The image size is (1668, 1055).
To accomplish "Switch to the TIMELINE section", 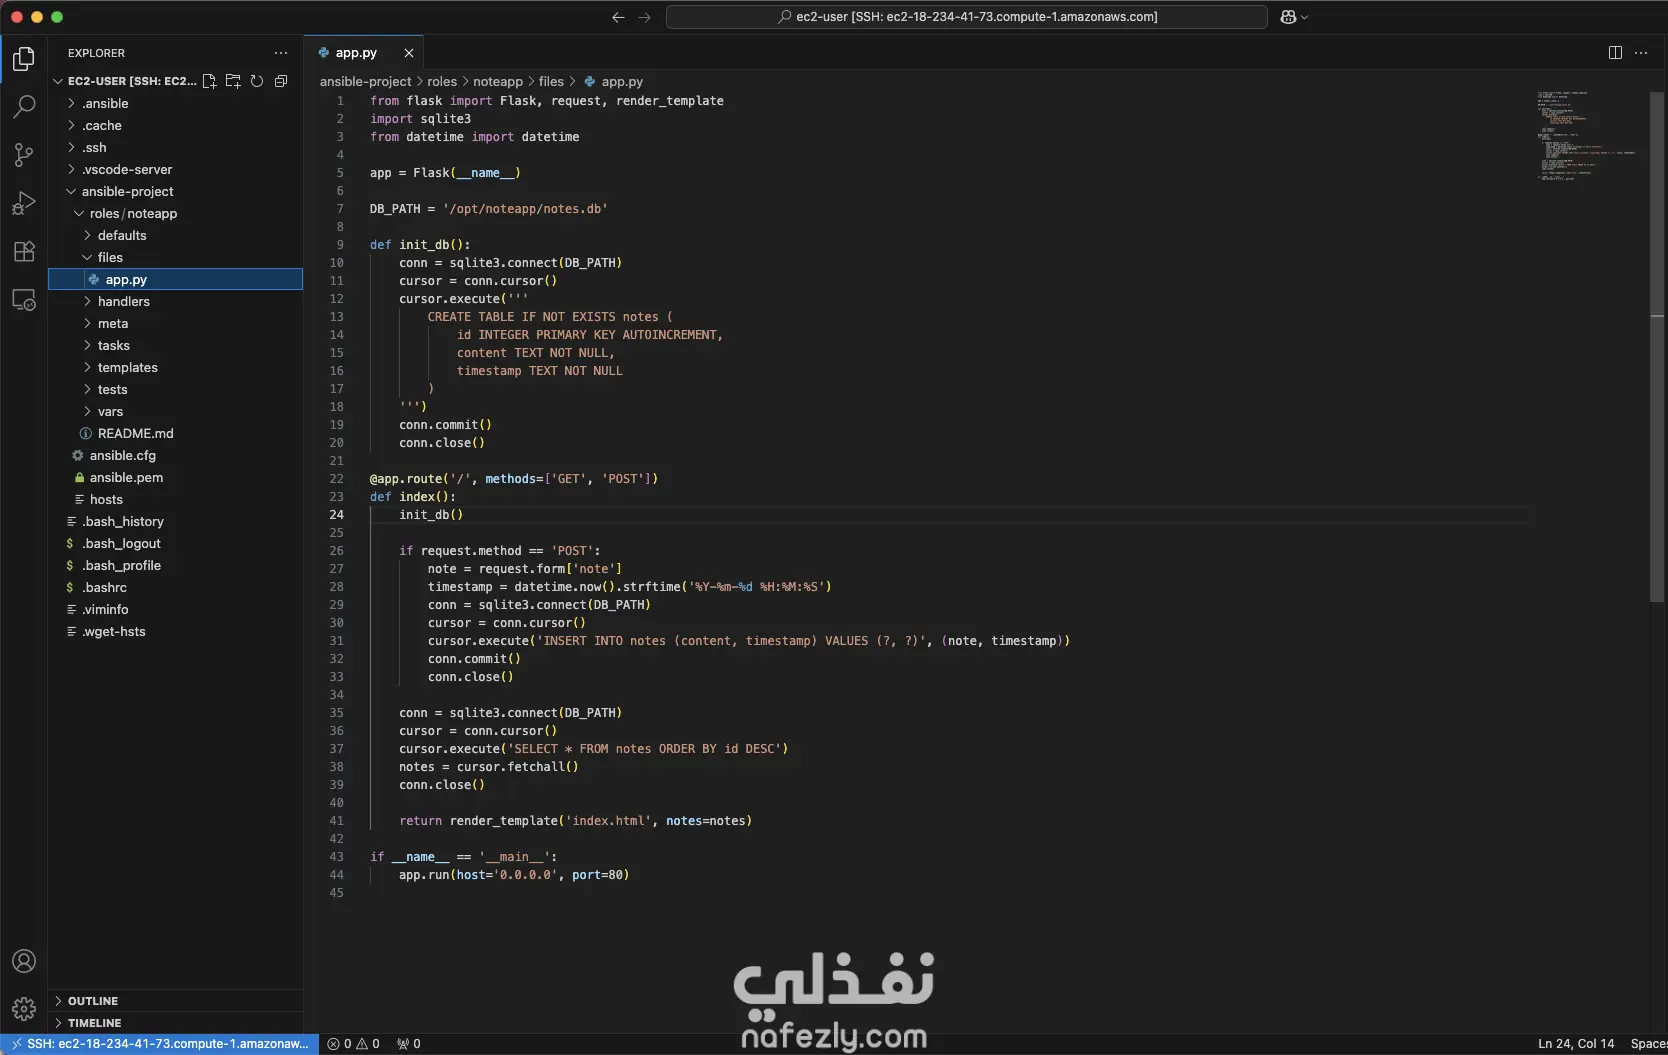I will point(94,1022).
